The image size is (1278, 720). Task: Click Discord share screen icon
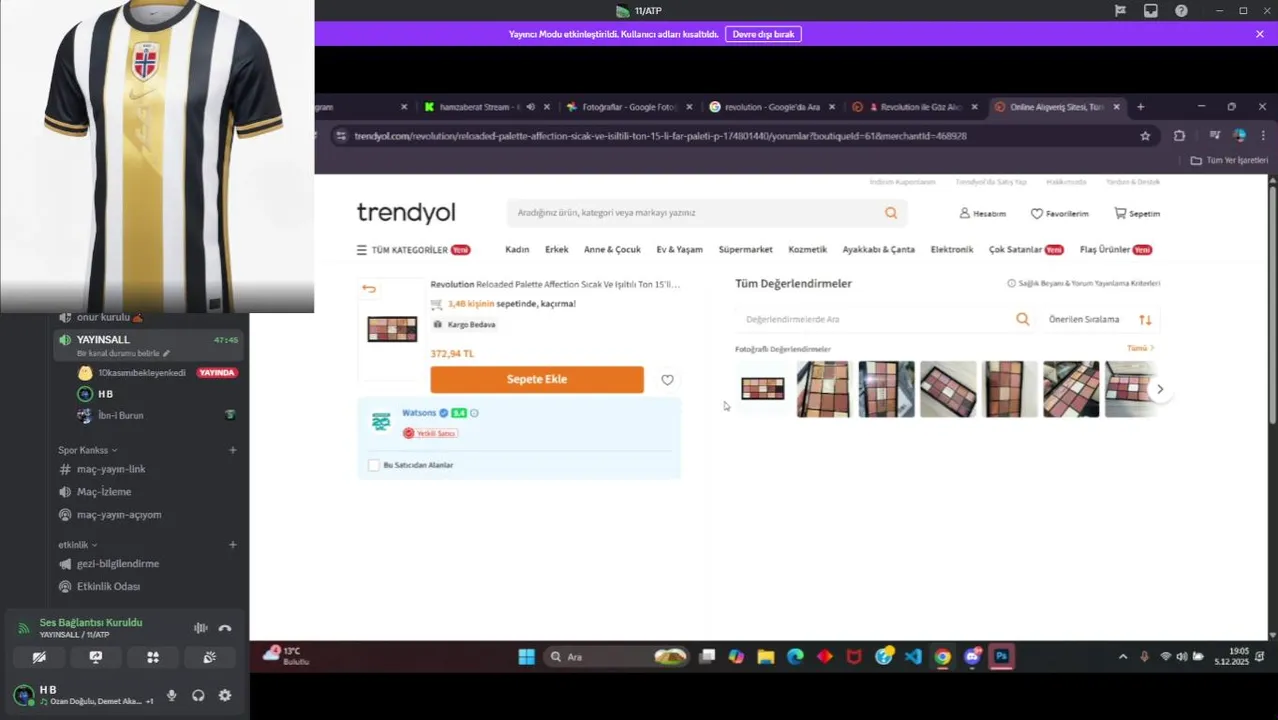pyautogui.click(x=96, y=657)
